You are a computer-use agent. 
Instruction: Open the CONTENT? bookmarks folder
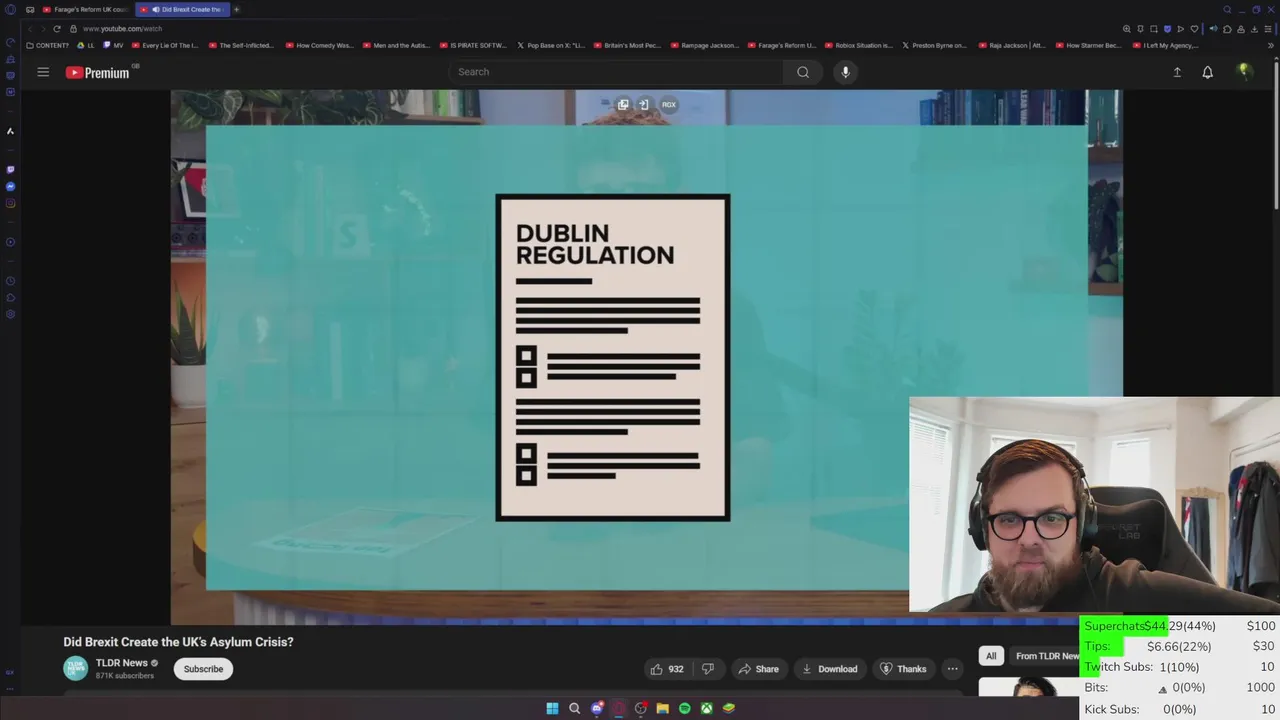[48, 45]
